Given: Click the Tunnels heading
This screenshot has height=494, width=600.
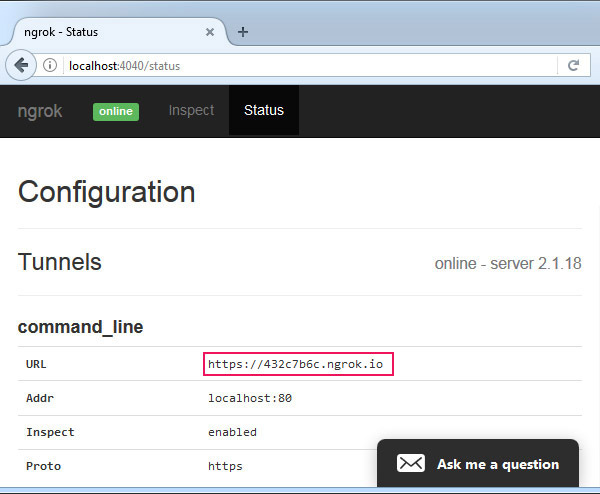Looking at the screenshot, I should [60, 262].
